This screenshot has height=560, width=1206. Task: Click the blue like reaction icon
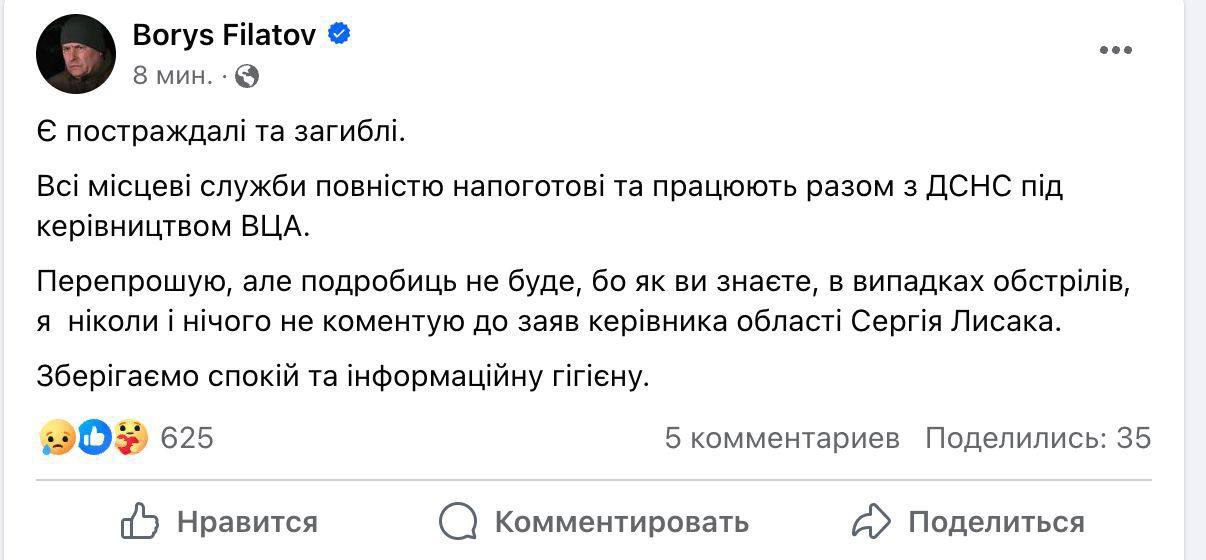[94, 438]
